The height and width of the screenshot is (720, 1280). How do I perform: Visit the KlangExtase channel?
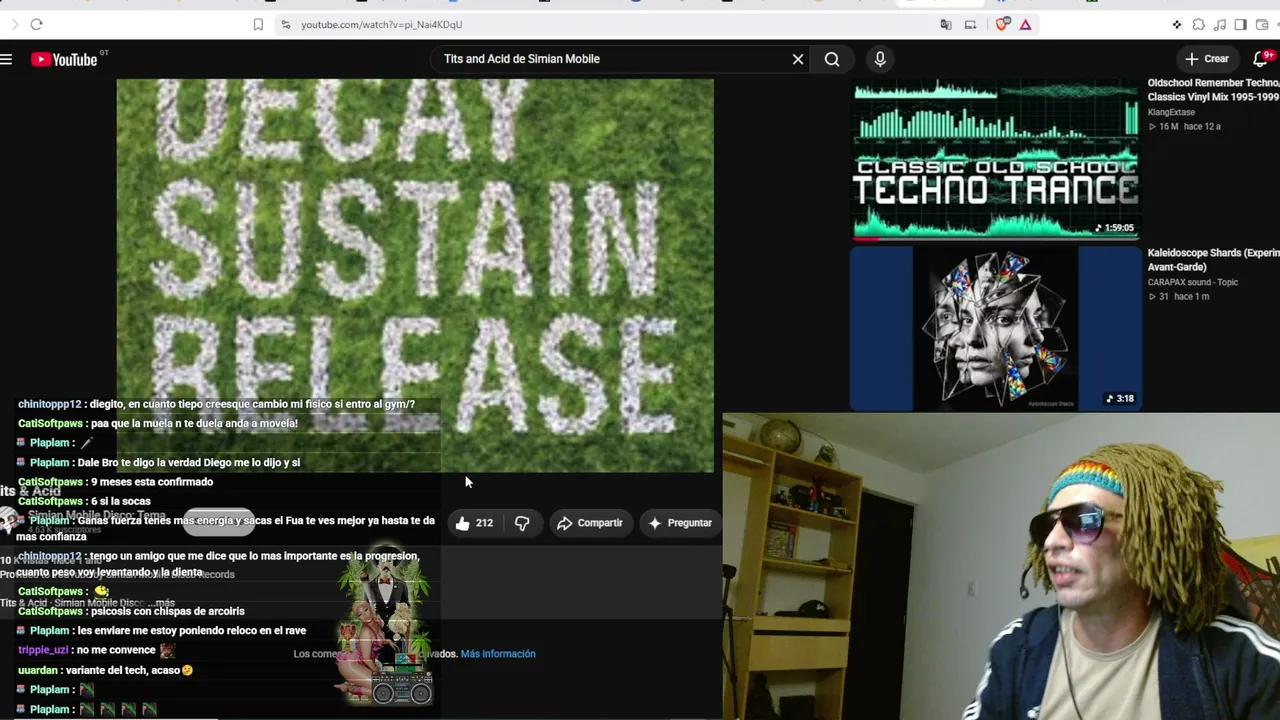(x=1171, y=112)
